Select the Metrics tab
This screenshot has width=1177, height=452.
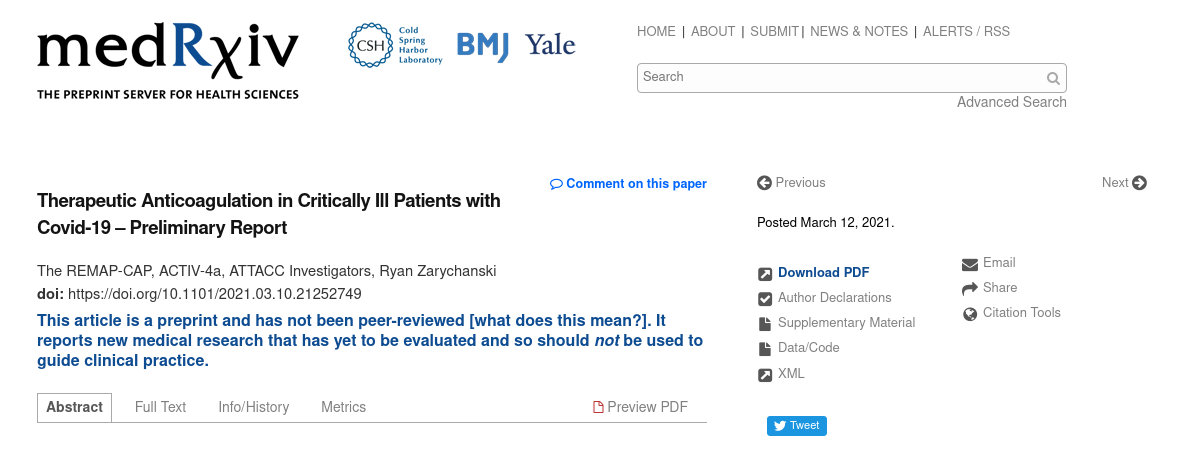pos(343,407)
